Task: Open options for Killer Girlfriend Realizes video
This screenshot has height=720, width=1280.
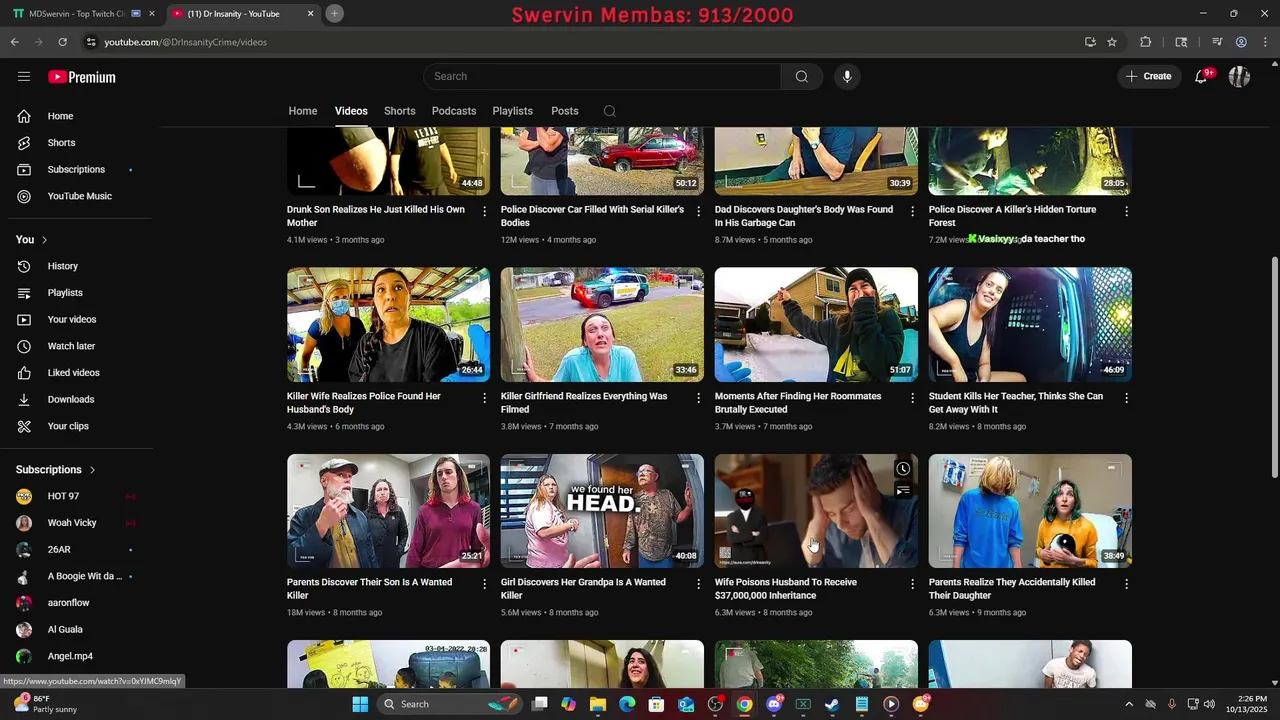Action: point(698,398)
